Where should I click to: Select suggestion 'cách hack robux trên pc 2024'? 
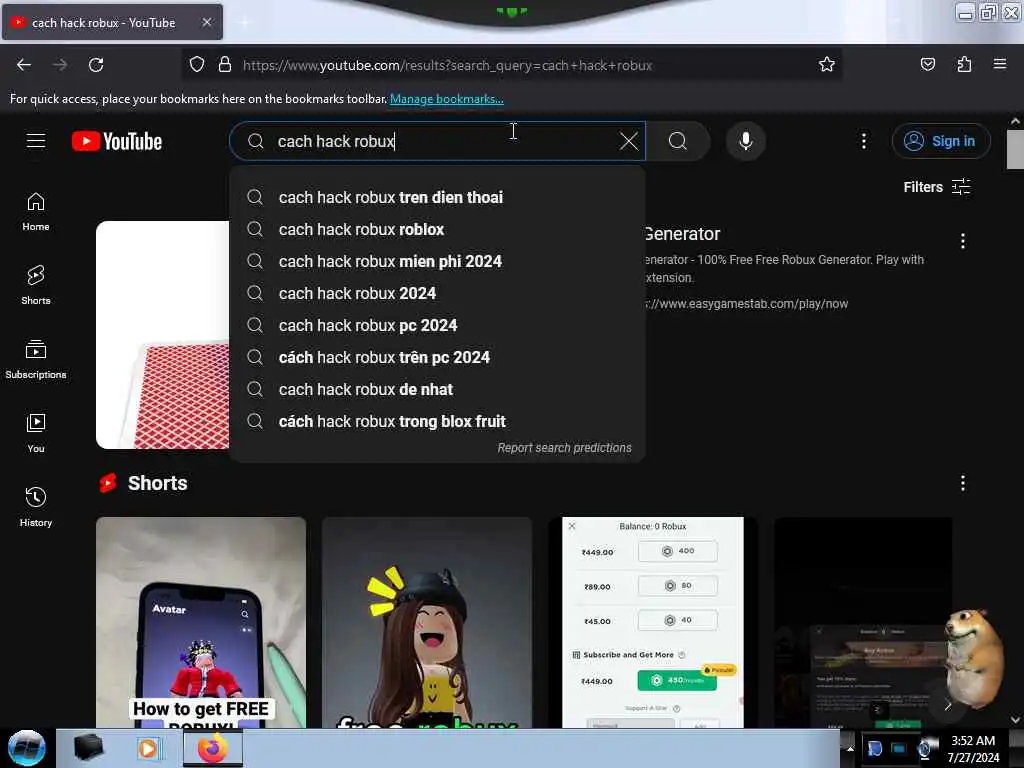click(x=437, y=357)
